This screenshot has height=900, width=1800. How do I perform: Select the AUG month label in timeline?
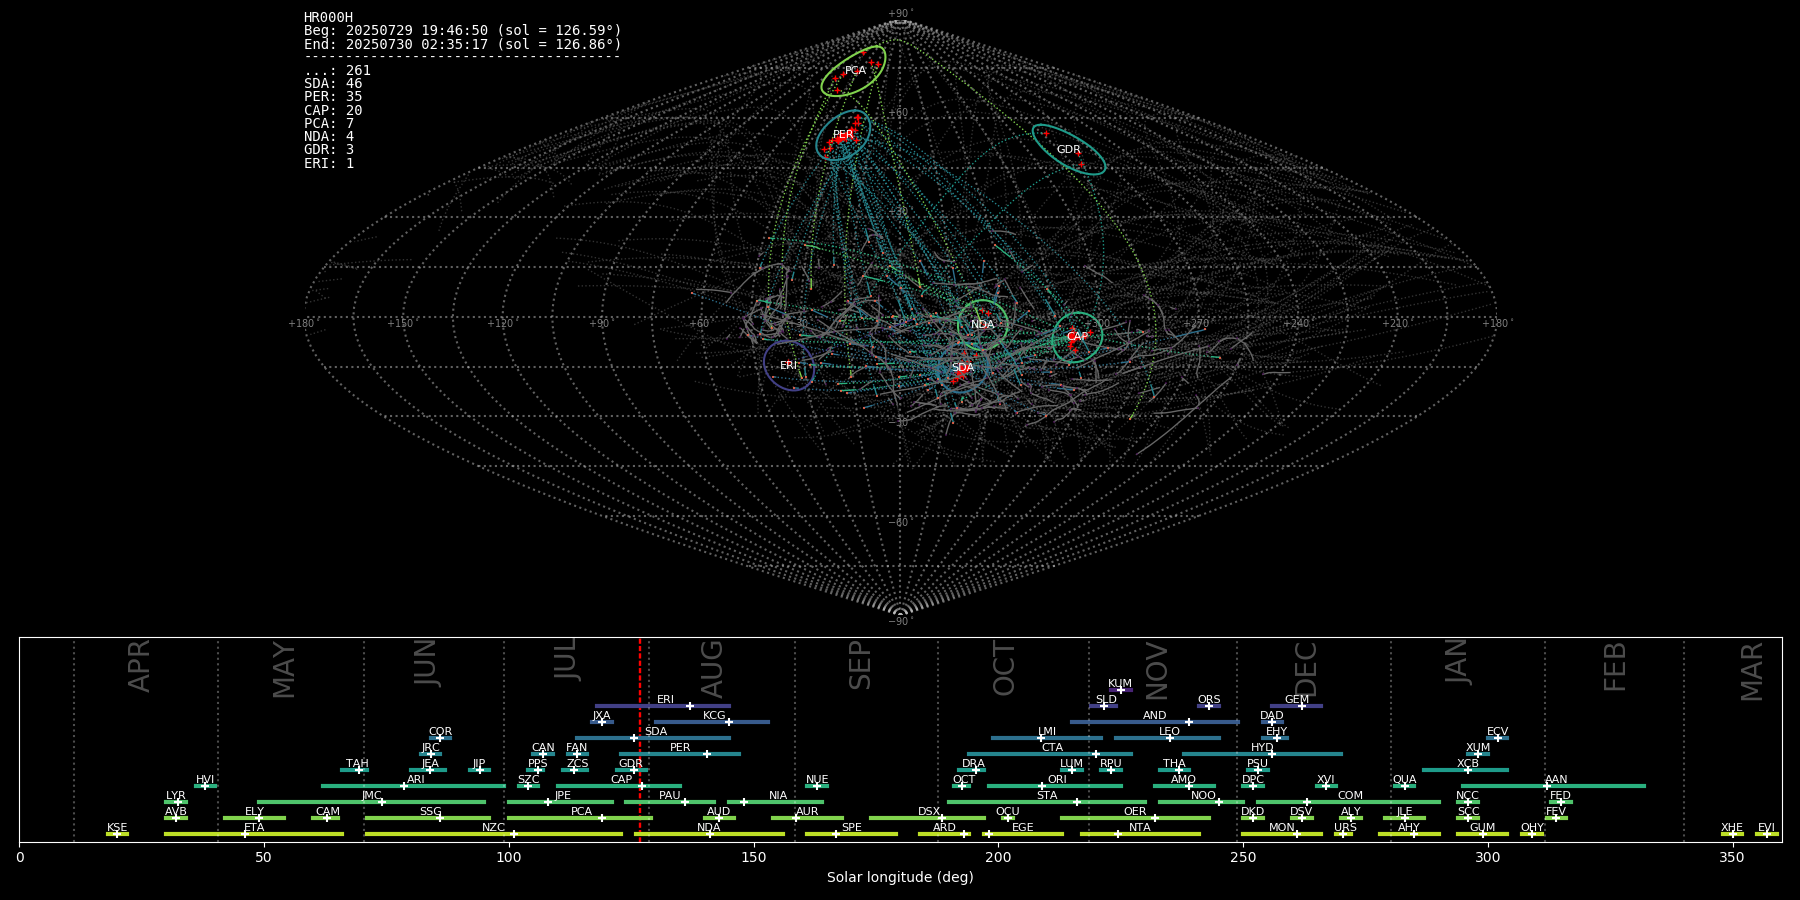pos(712,670)
